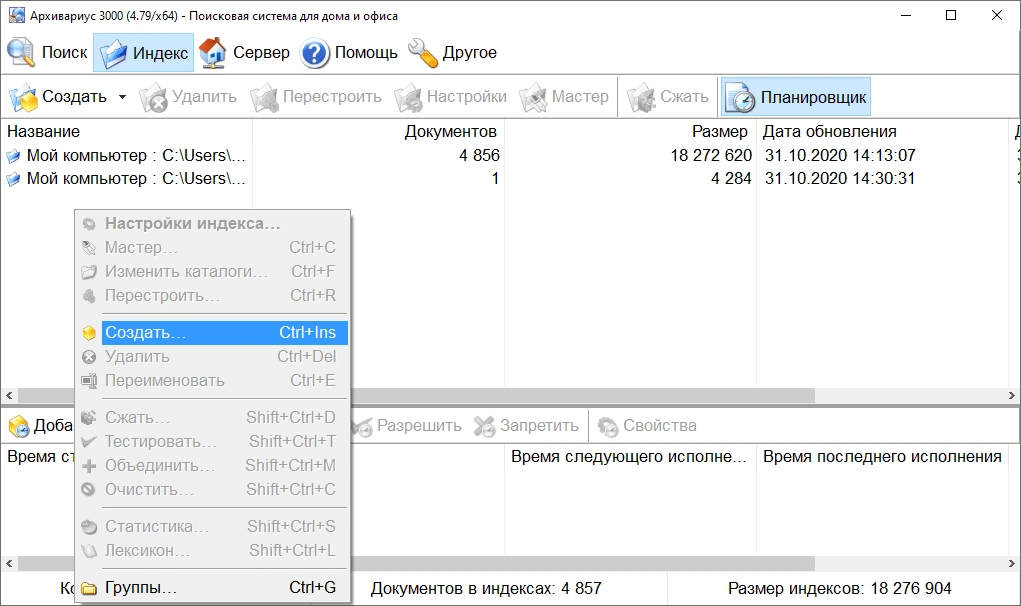
Task: Click the date 31.10.2020 14:30:31
Action: (x=840, y=178)
